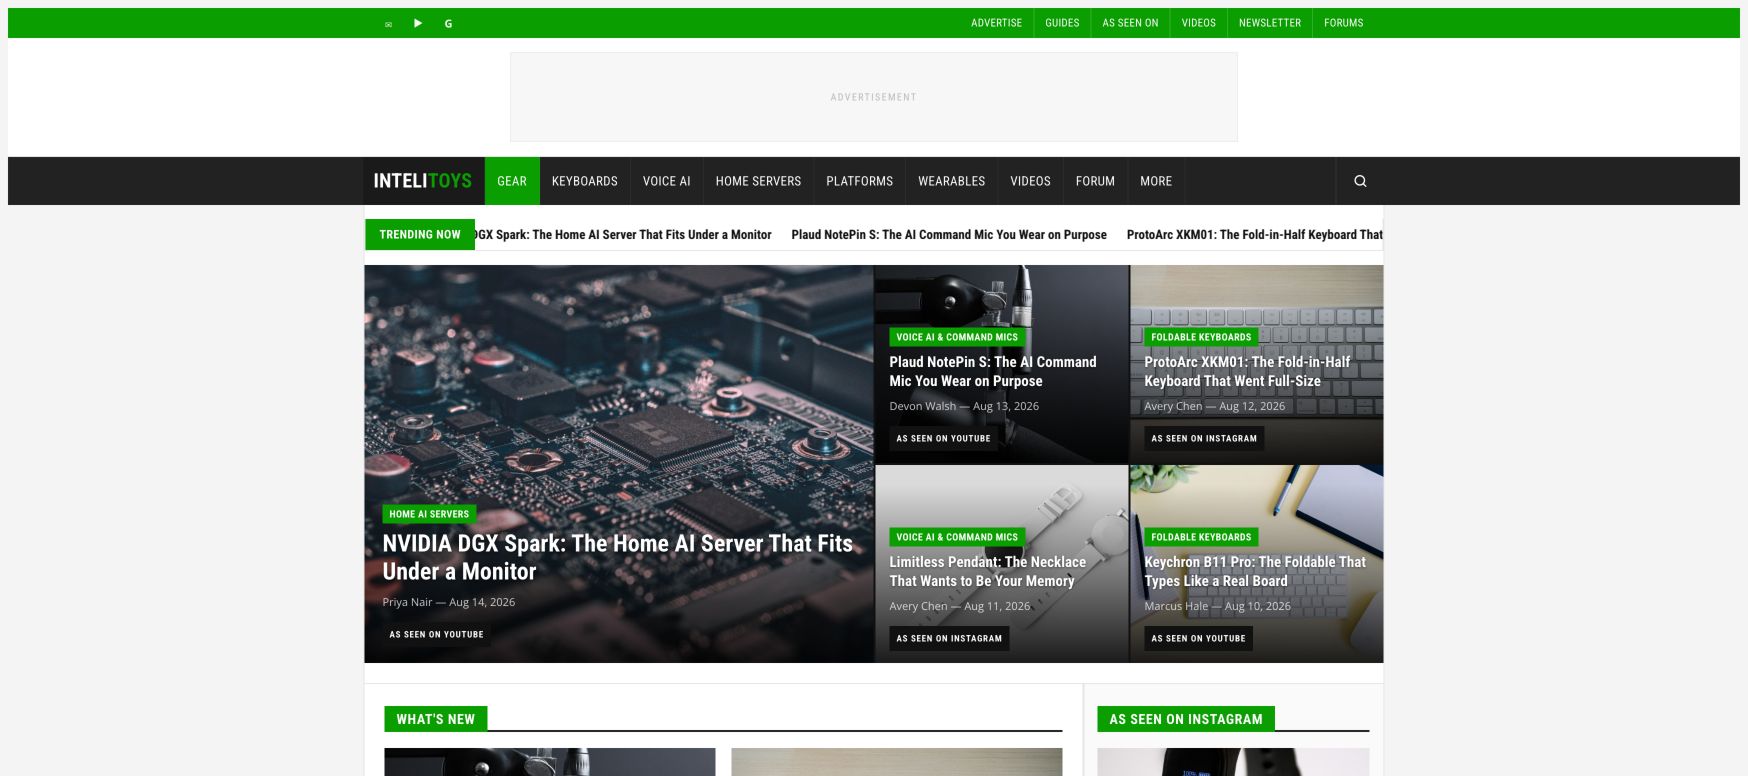
Task: Click the advertisement banner placeholder
Action: tap(874, 97)
